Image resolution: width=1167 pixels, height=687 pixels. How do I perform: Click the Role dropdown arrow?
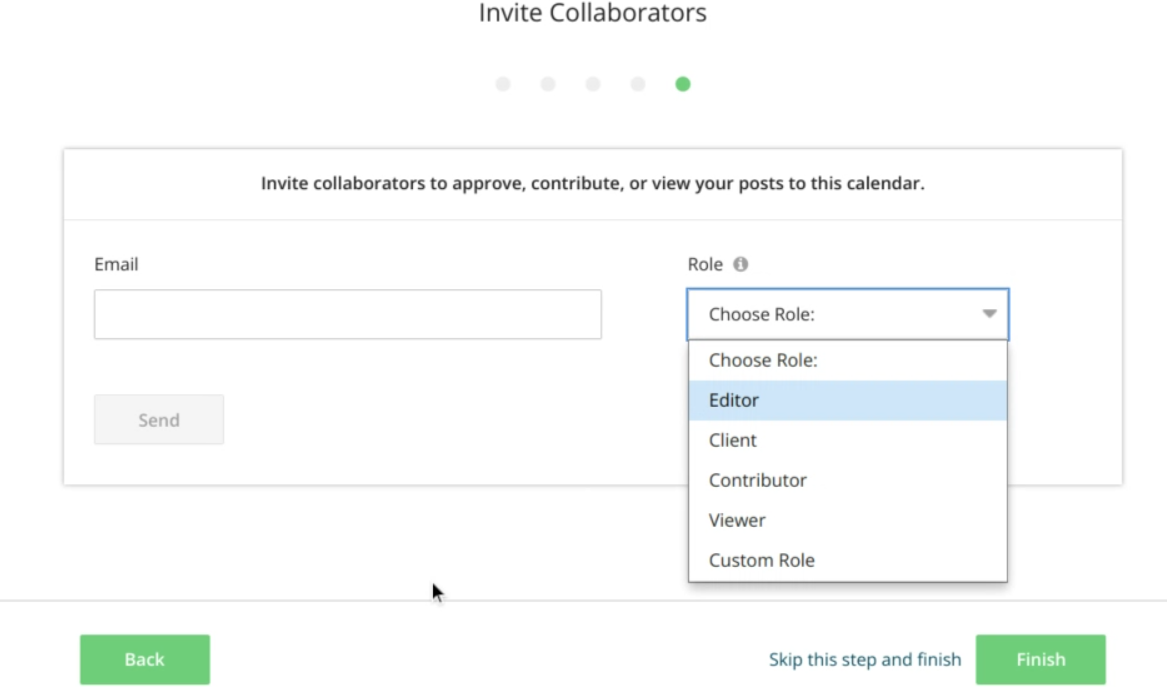pos(989,314)
